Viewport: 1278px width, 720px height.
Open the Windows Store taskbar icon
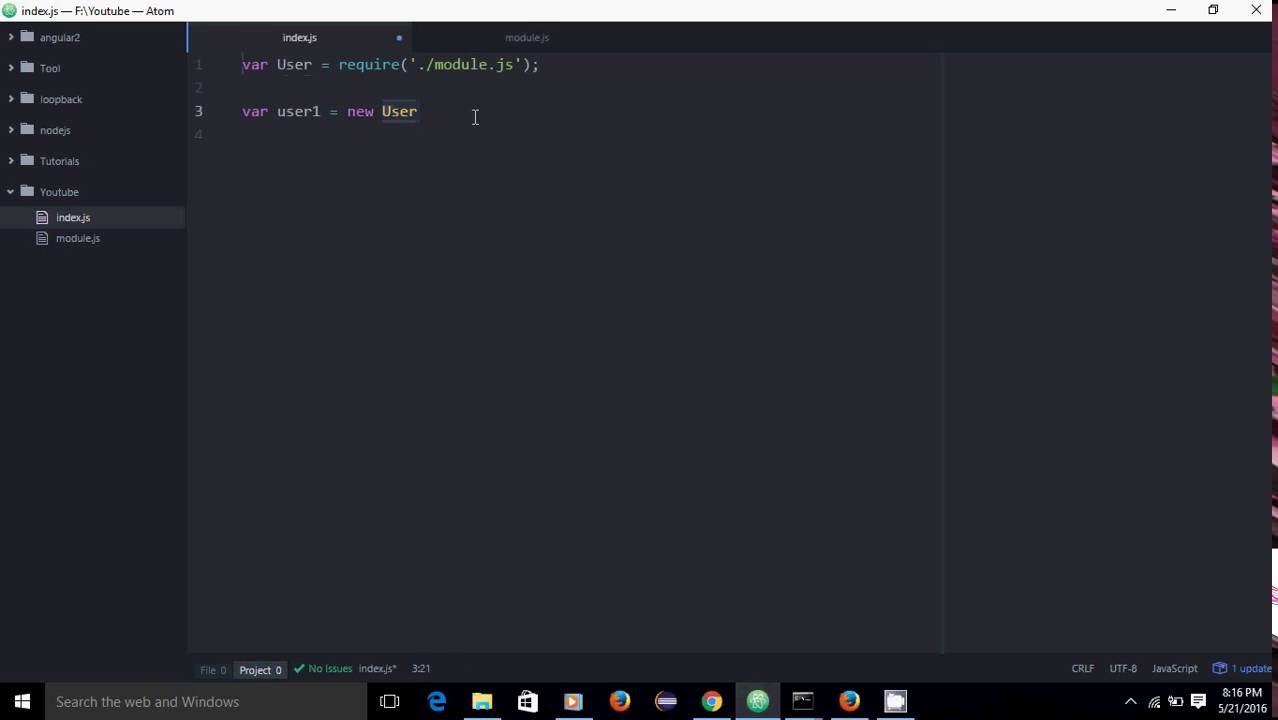pyautogui.click(x=527, y=702)
